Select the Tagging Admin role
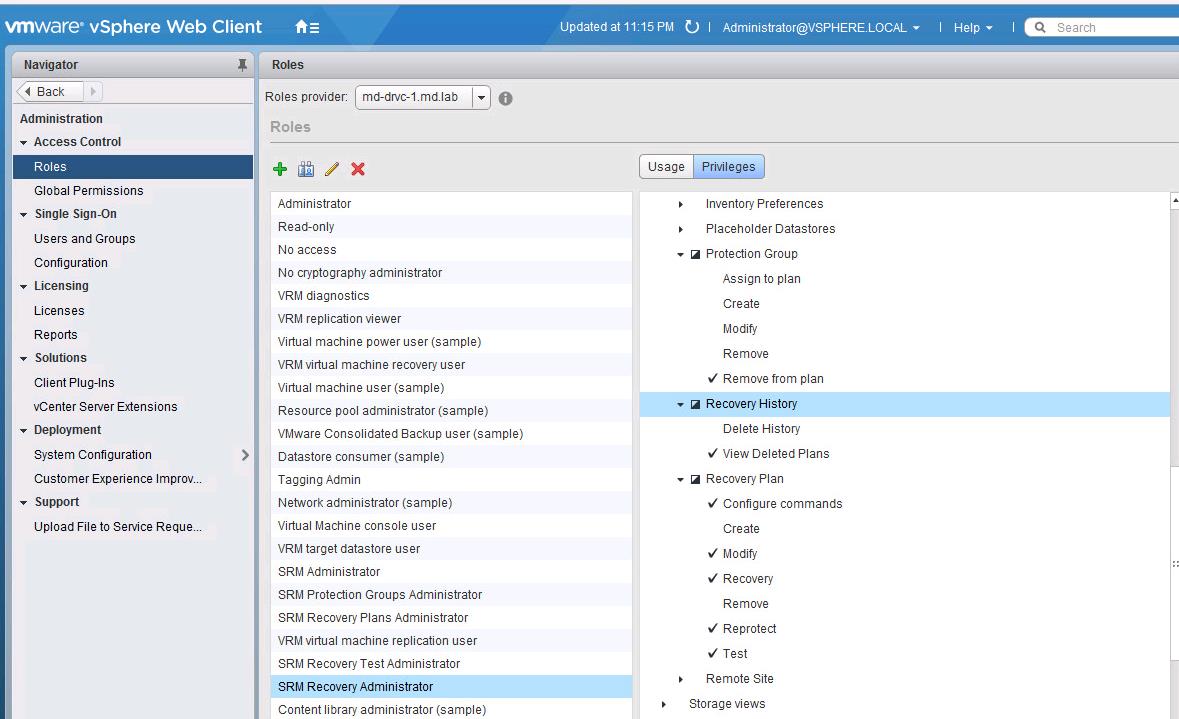 (451, 480)
